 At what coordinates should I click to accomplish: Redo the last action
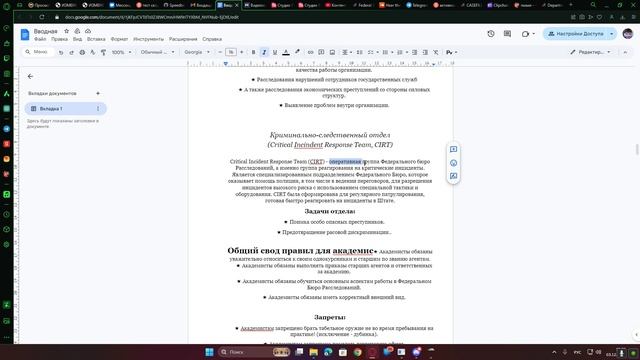(x=71, y=52)
